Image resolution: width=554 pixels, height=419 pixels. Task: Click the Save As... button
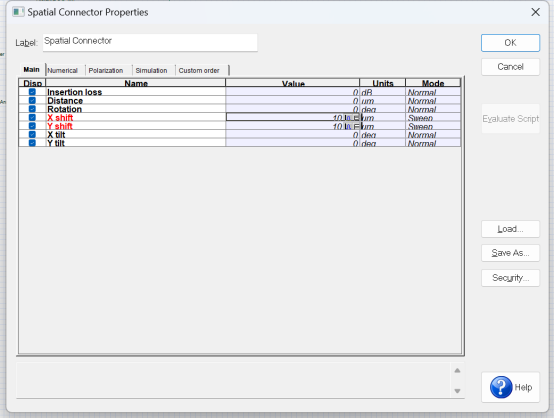pyautogui.click(x=510, y=253)
